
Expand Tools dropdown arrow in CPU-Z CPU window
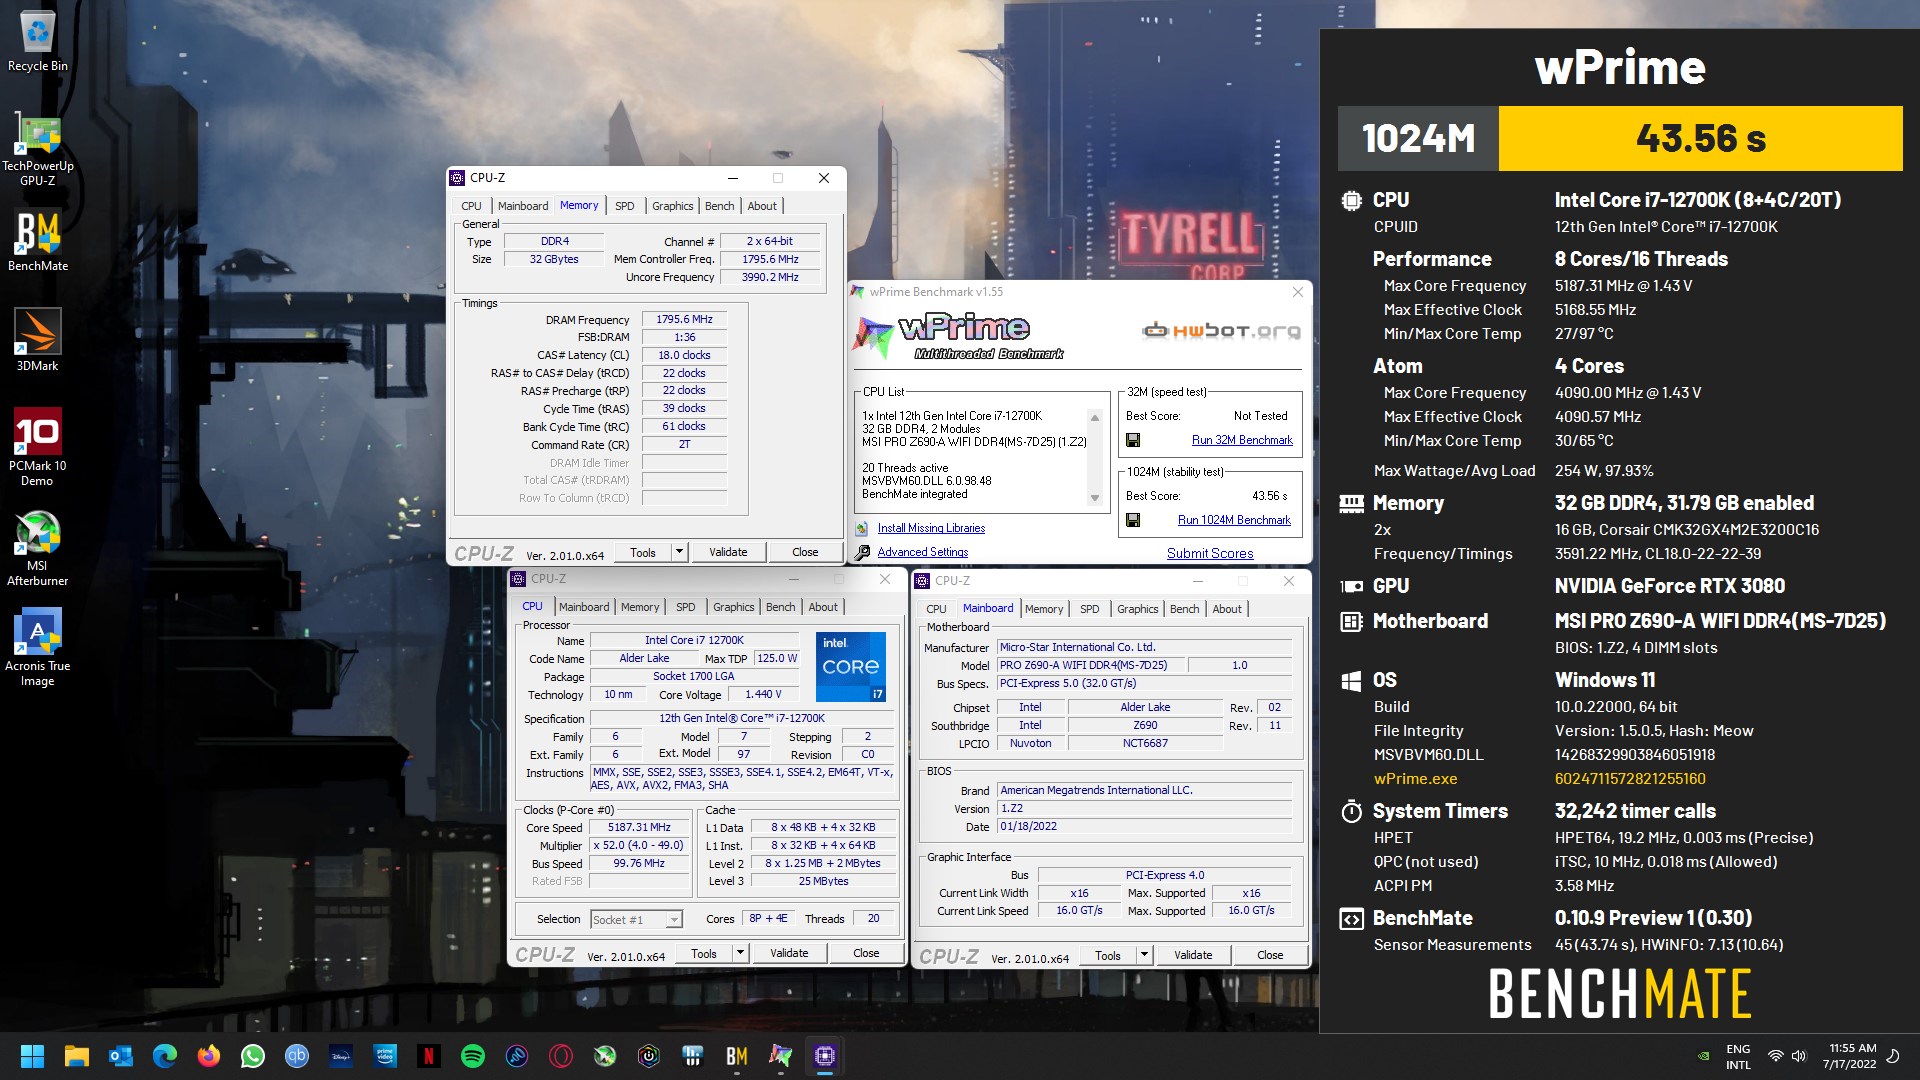tap(740, 953)
